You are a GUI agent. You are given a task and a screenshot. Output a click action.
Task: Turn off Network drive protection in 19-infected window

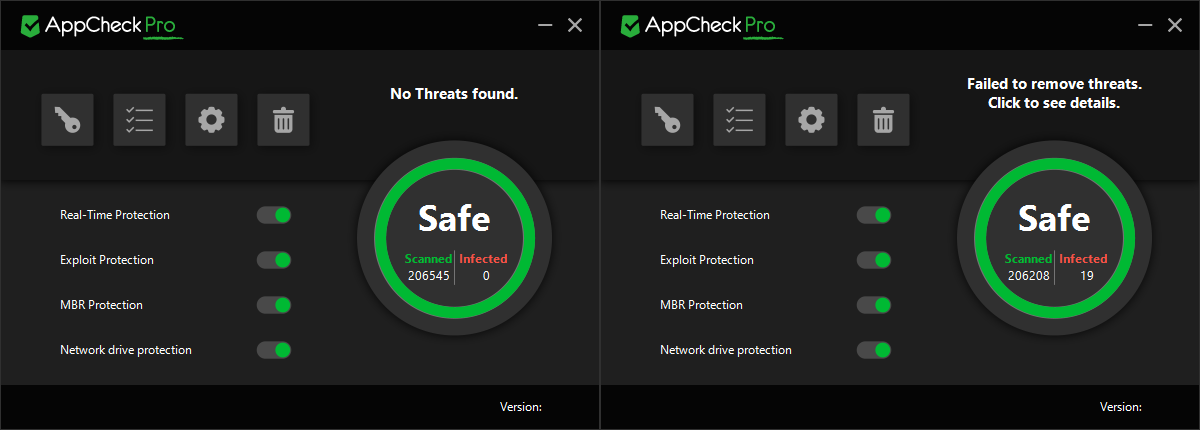click(874, 350)
